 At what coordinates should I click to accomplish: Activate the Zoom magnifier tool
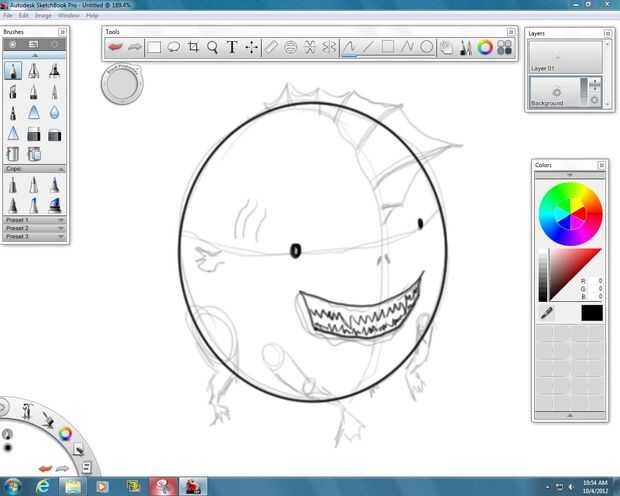(212, 47)
